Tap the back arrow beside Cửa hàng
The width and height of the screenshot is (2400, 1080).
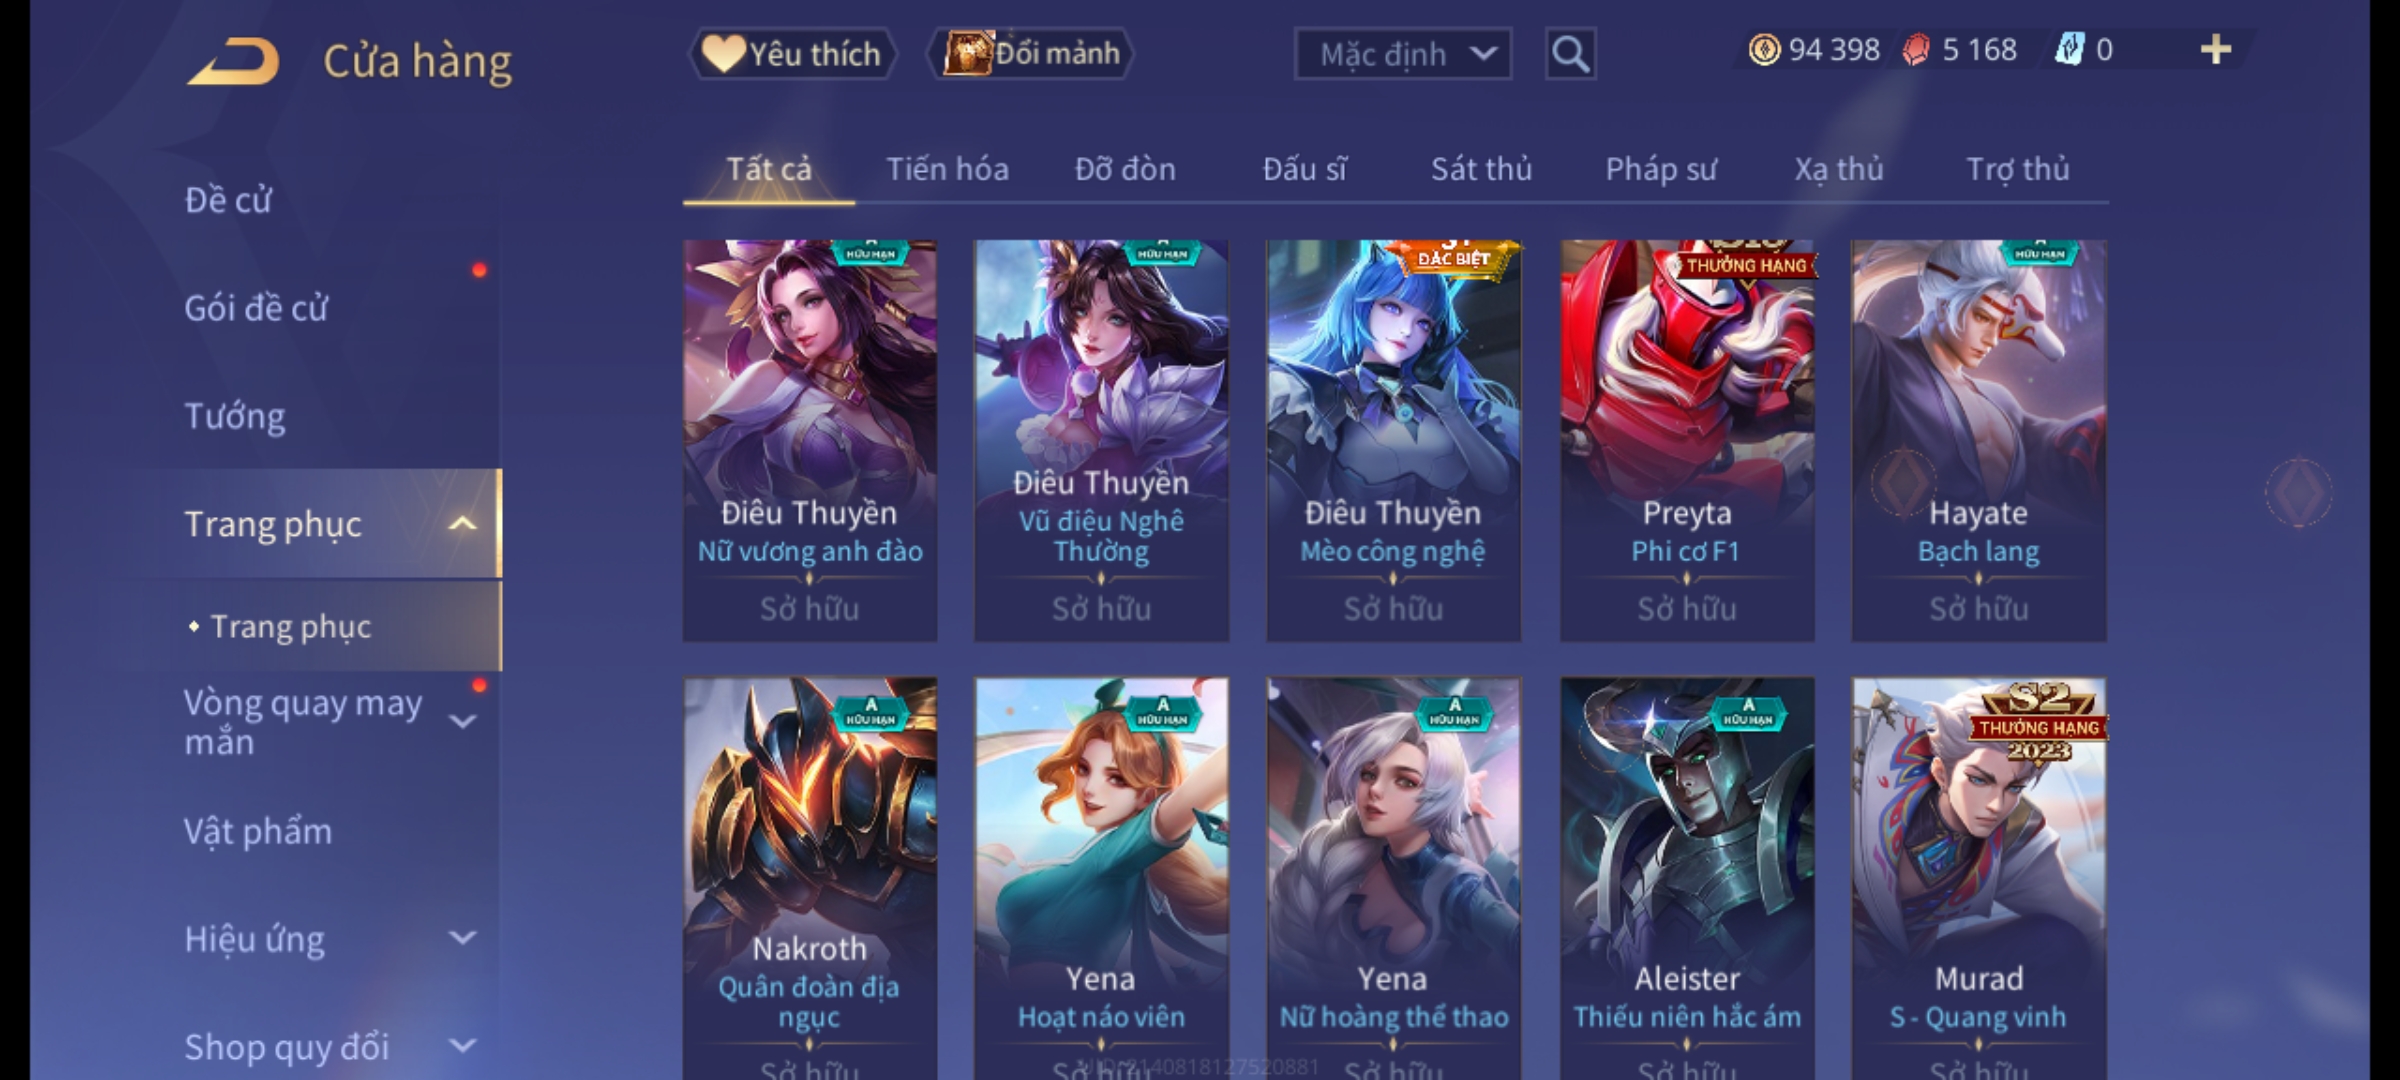(233, 62)
